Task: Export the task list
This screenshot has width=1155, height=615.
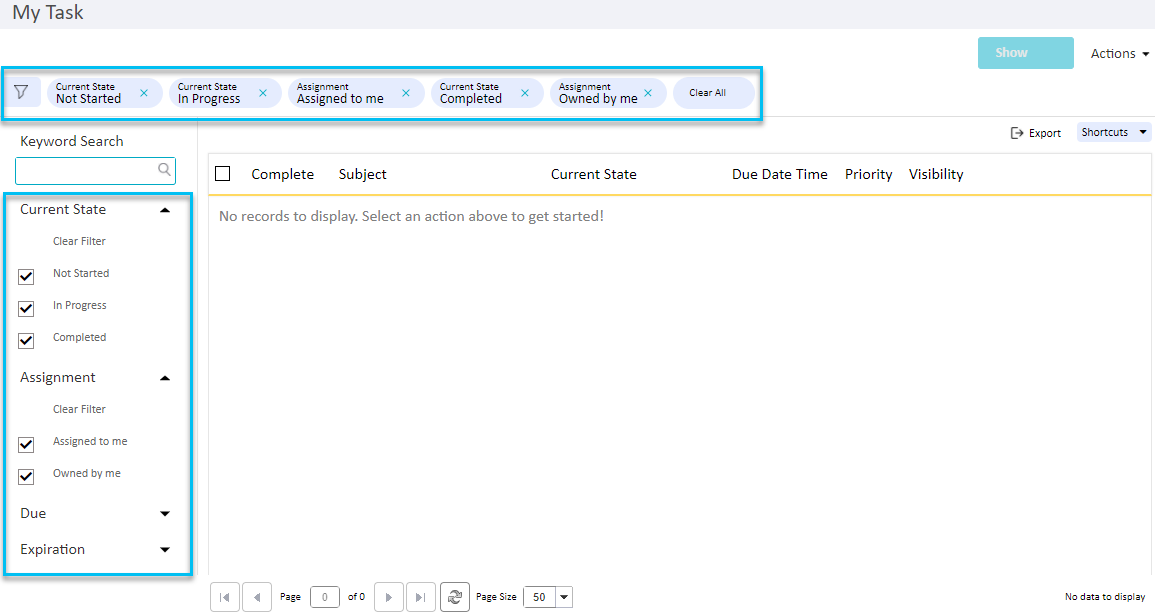Action: pos(1036,131)
